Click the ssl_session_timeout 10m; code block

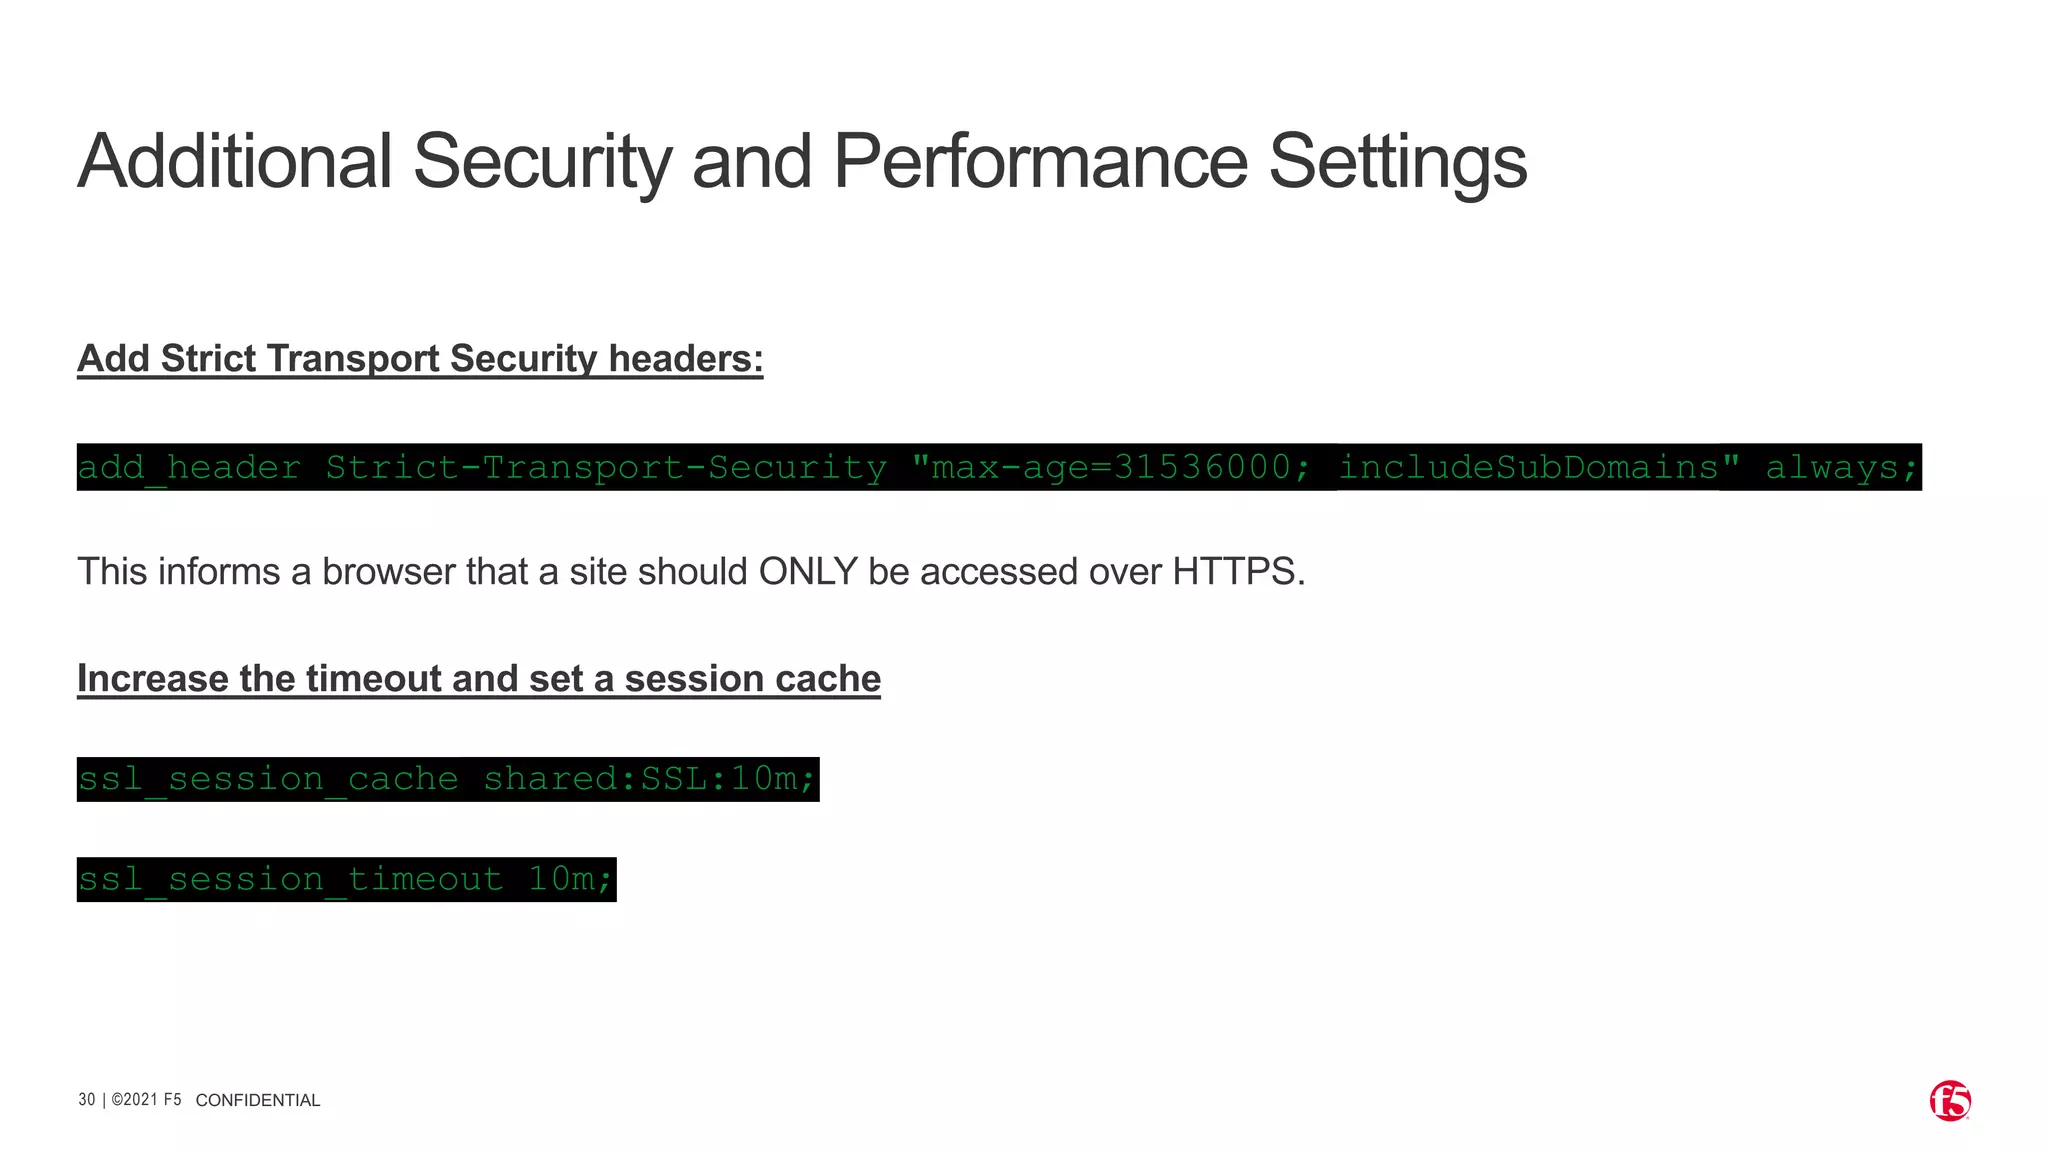346,879
